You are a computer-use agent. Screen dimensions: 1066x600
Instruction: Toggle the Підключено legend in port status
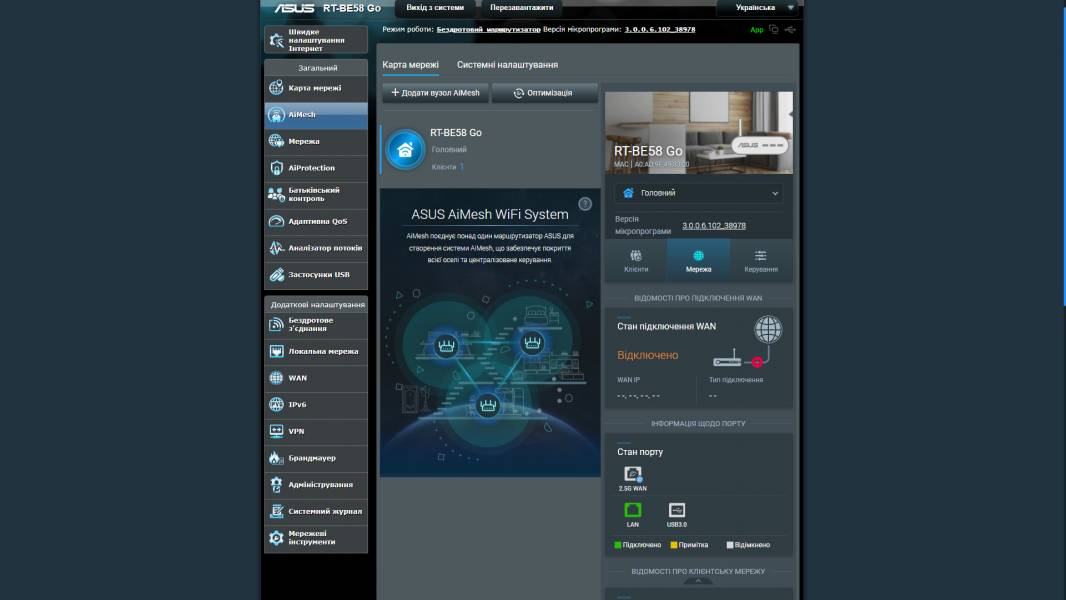click(637, 544)
